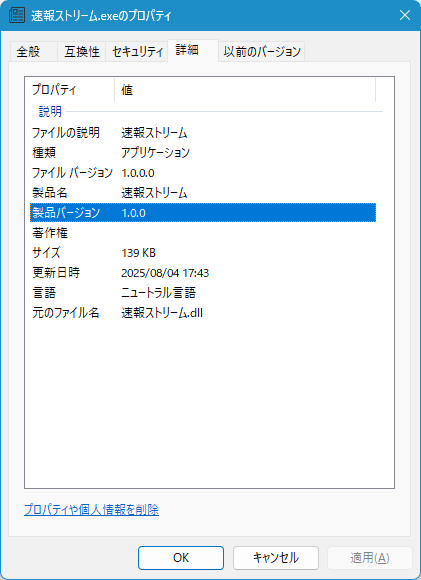Select the ファイル バージョン row label
This screenshot has width=421, height=580.
[x=72, y=172]
